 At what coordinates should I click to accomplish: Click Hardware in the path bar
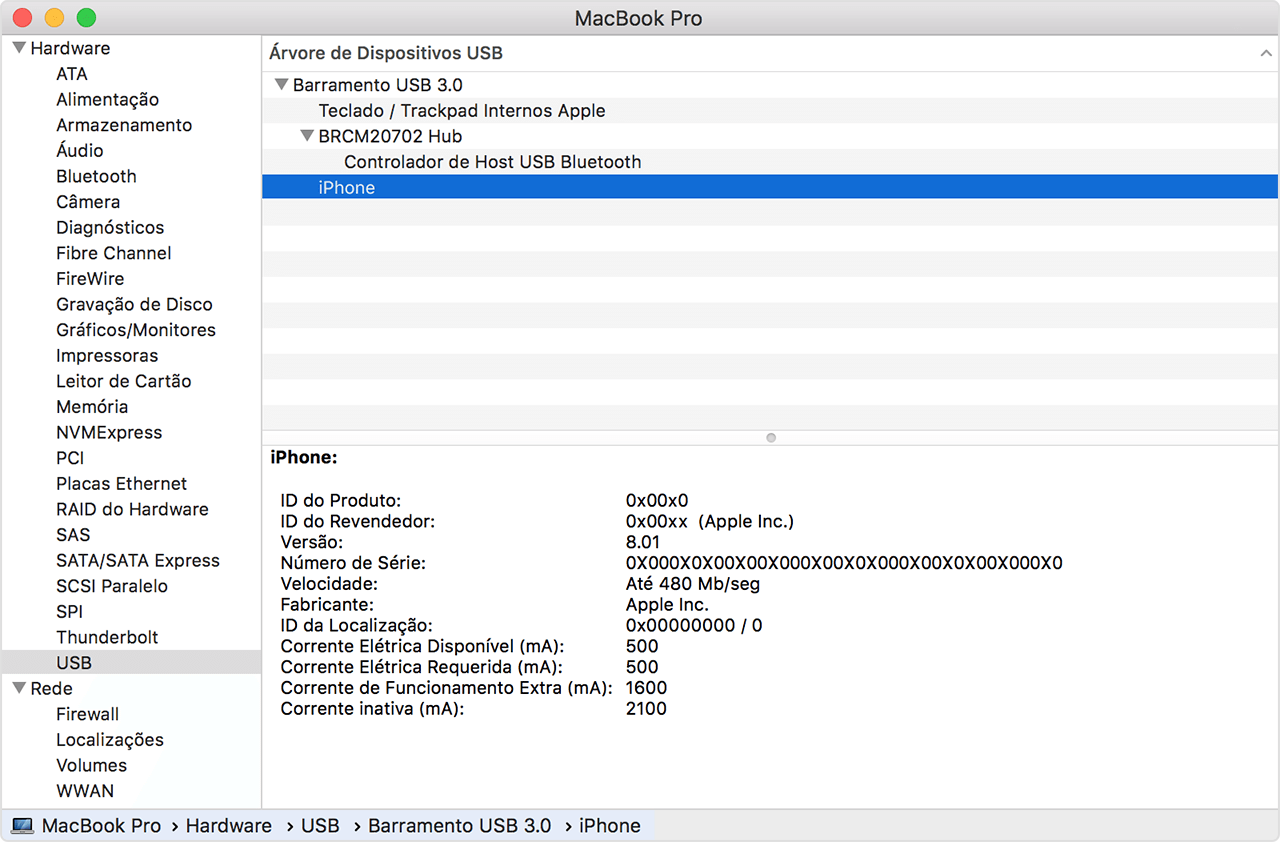[x=228, y=826]
